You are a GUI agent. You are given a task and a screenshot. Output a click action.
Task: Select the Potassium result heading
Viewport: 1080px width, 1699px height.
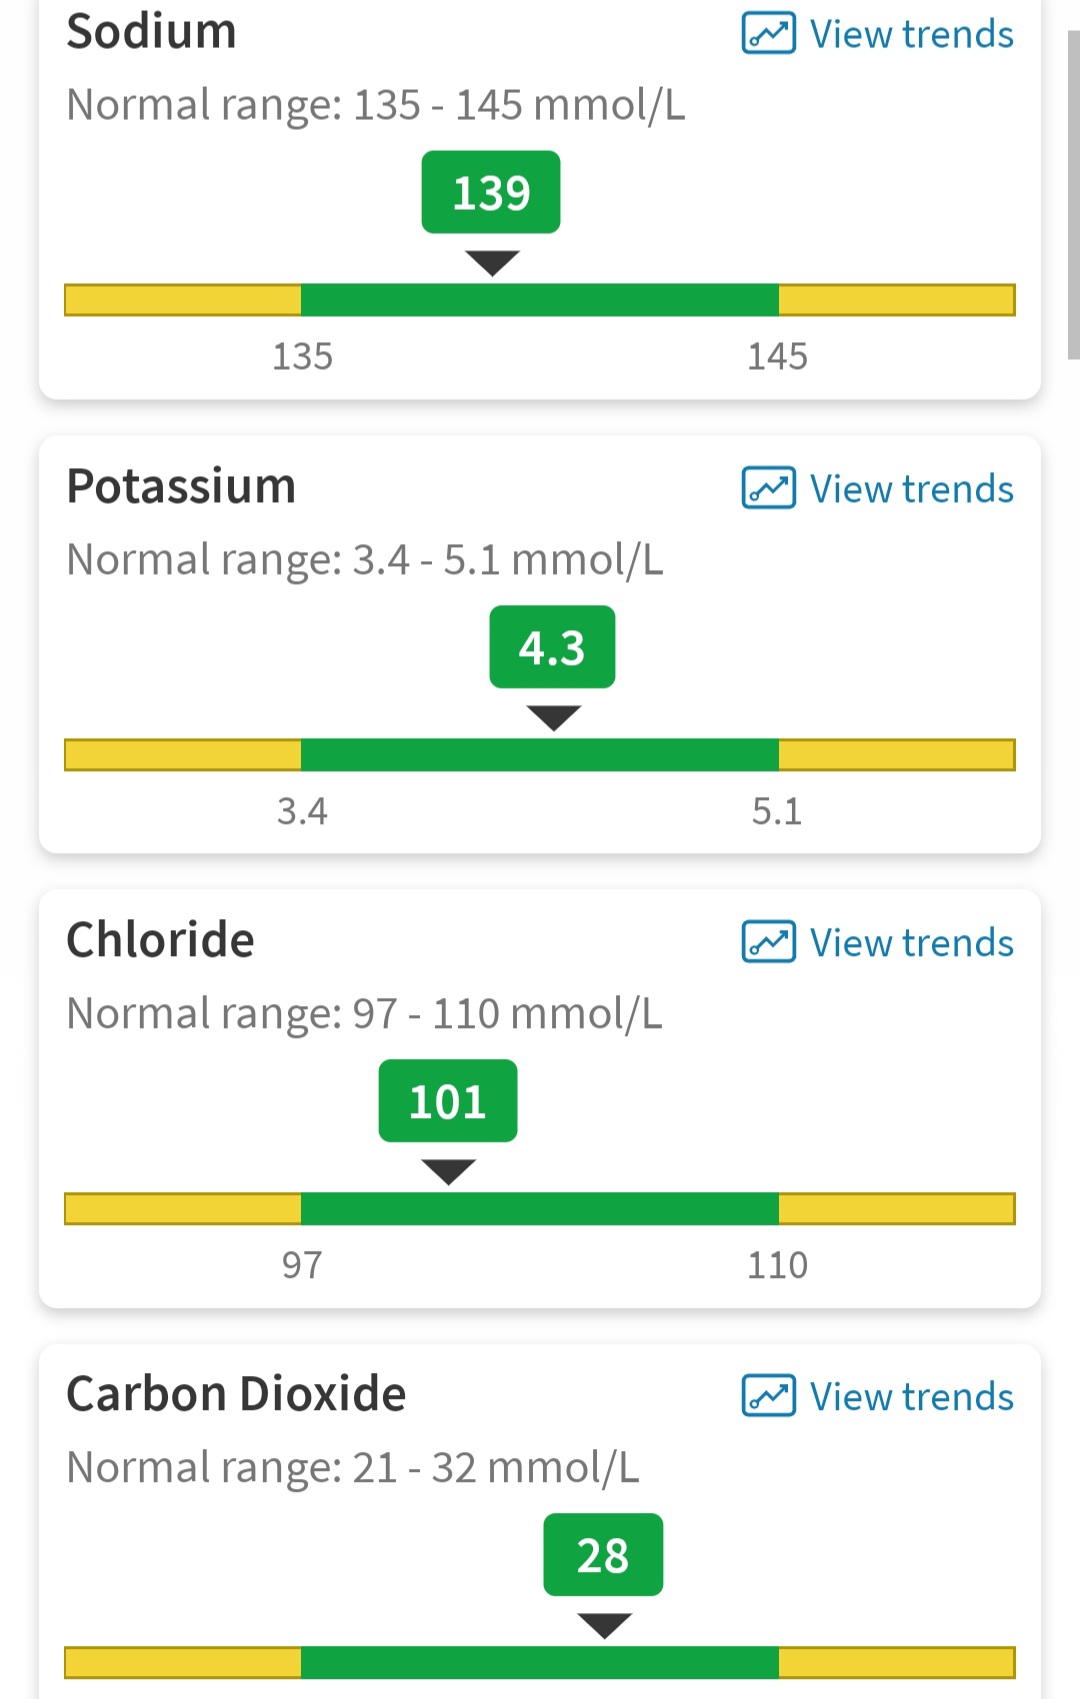(x=181, y=486)
